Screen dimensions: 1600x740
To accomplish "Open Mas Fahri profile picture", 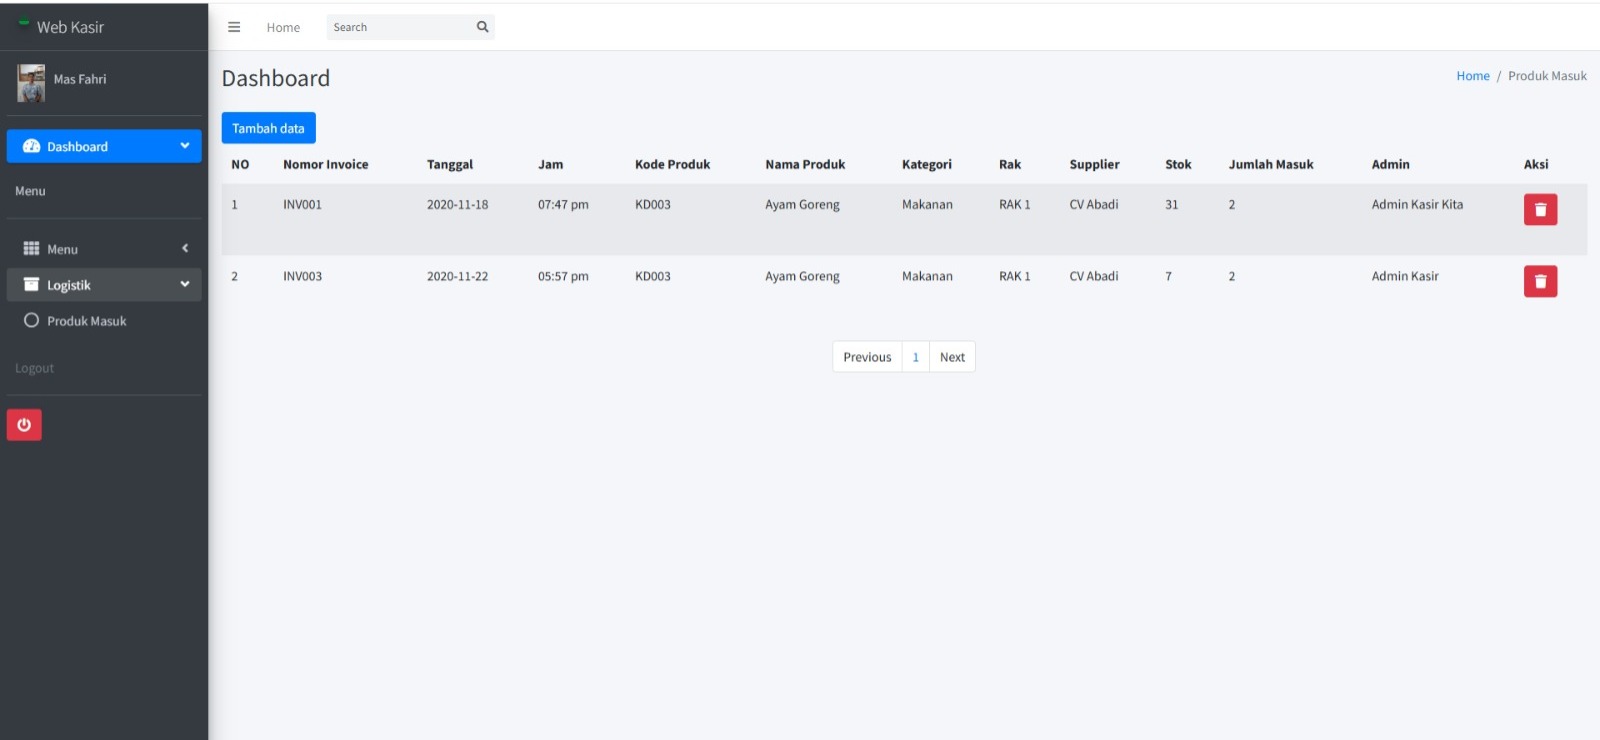I will (x=31, y=83).
